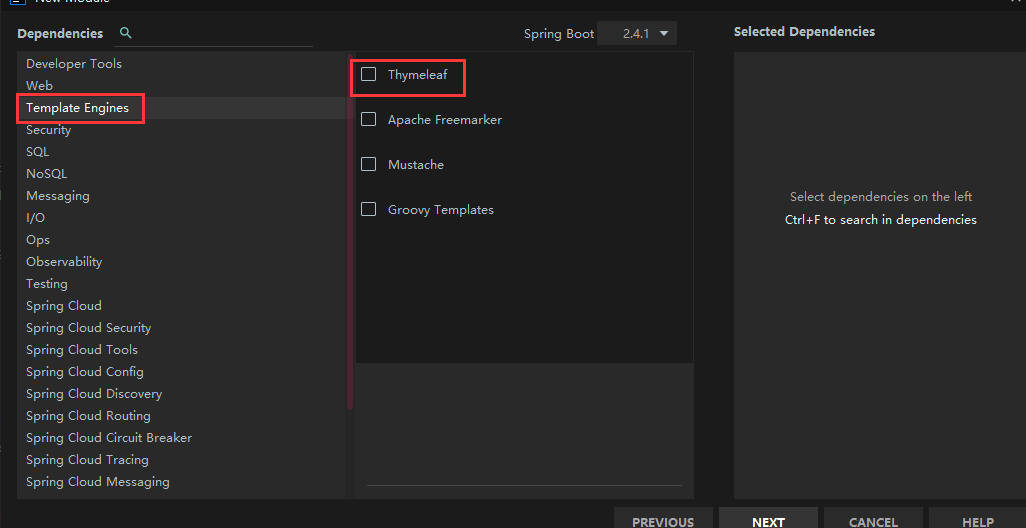Open the Spring Cloud Config category
This screenshot has height=528, width=1026.
85,372
